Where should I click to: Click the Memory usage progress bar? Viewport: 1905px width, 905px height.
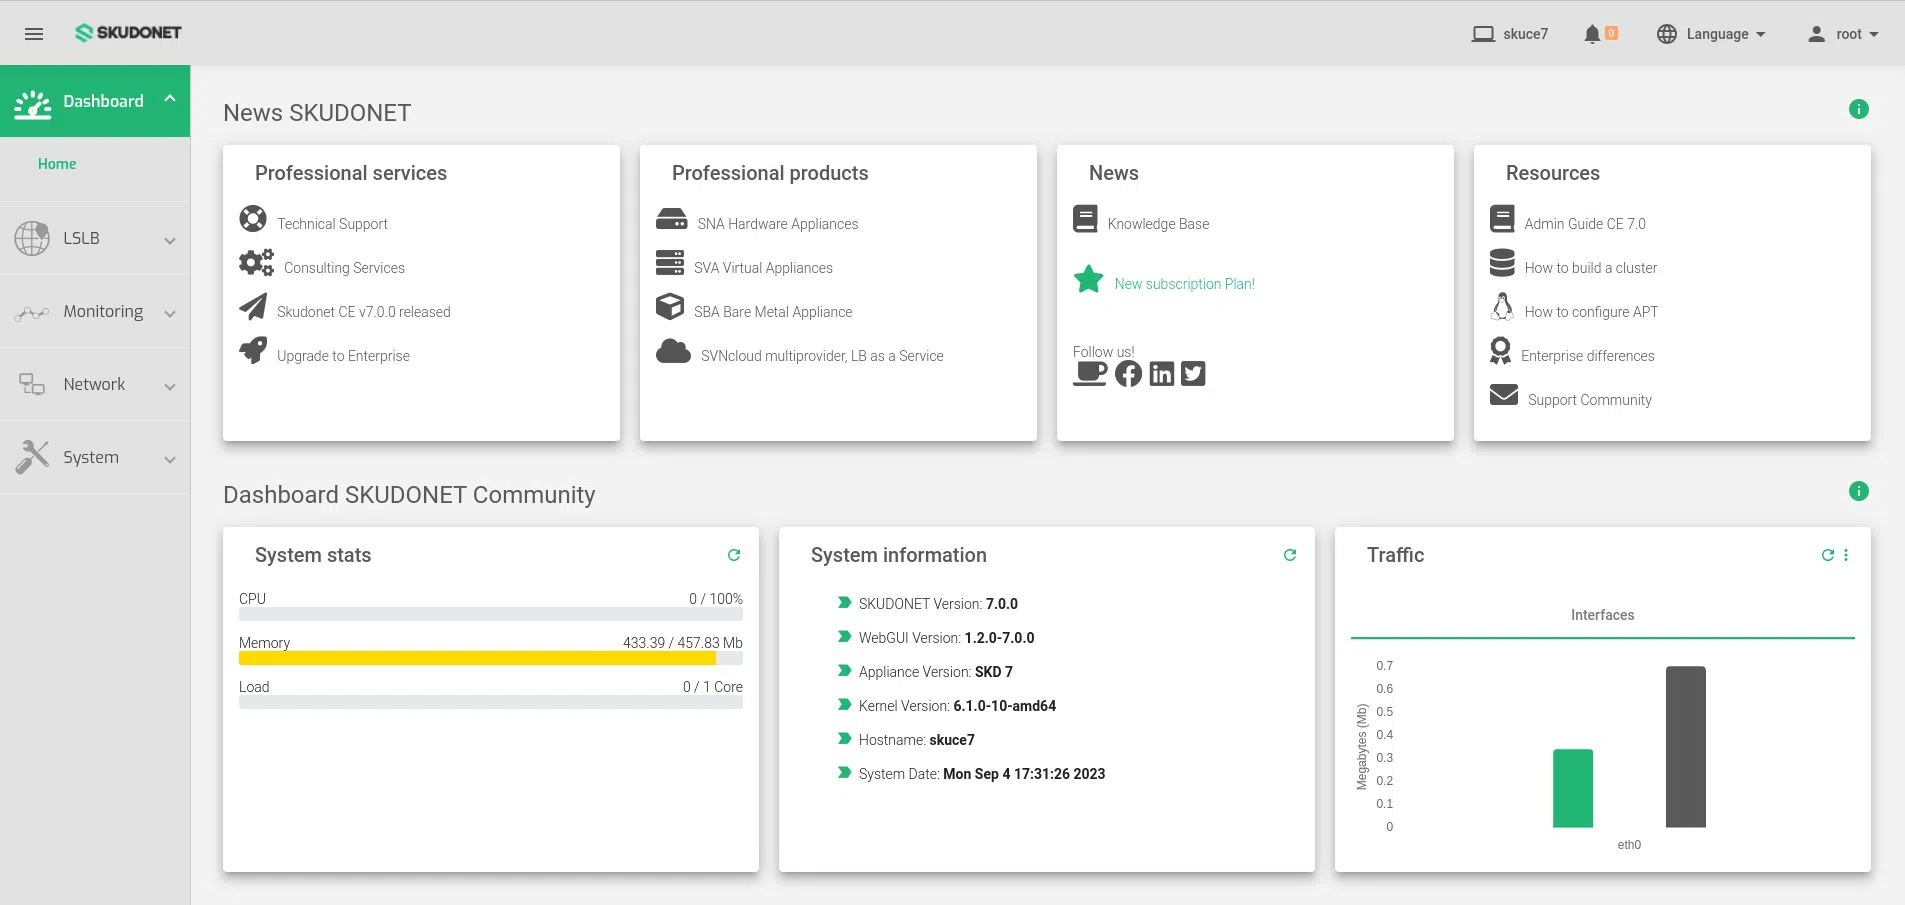490,658
